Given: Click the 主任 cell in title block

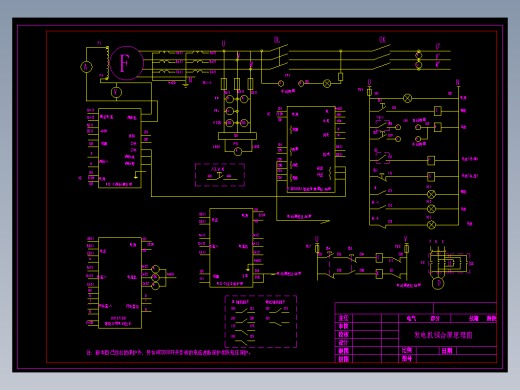Looking at the screenshot, I should point(343,318).
